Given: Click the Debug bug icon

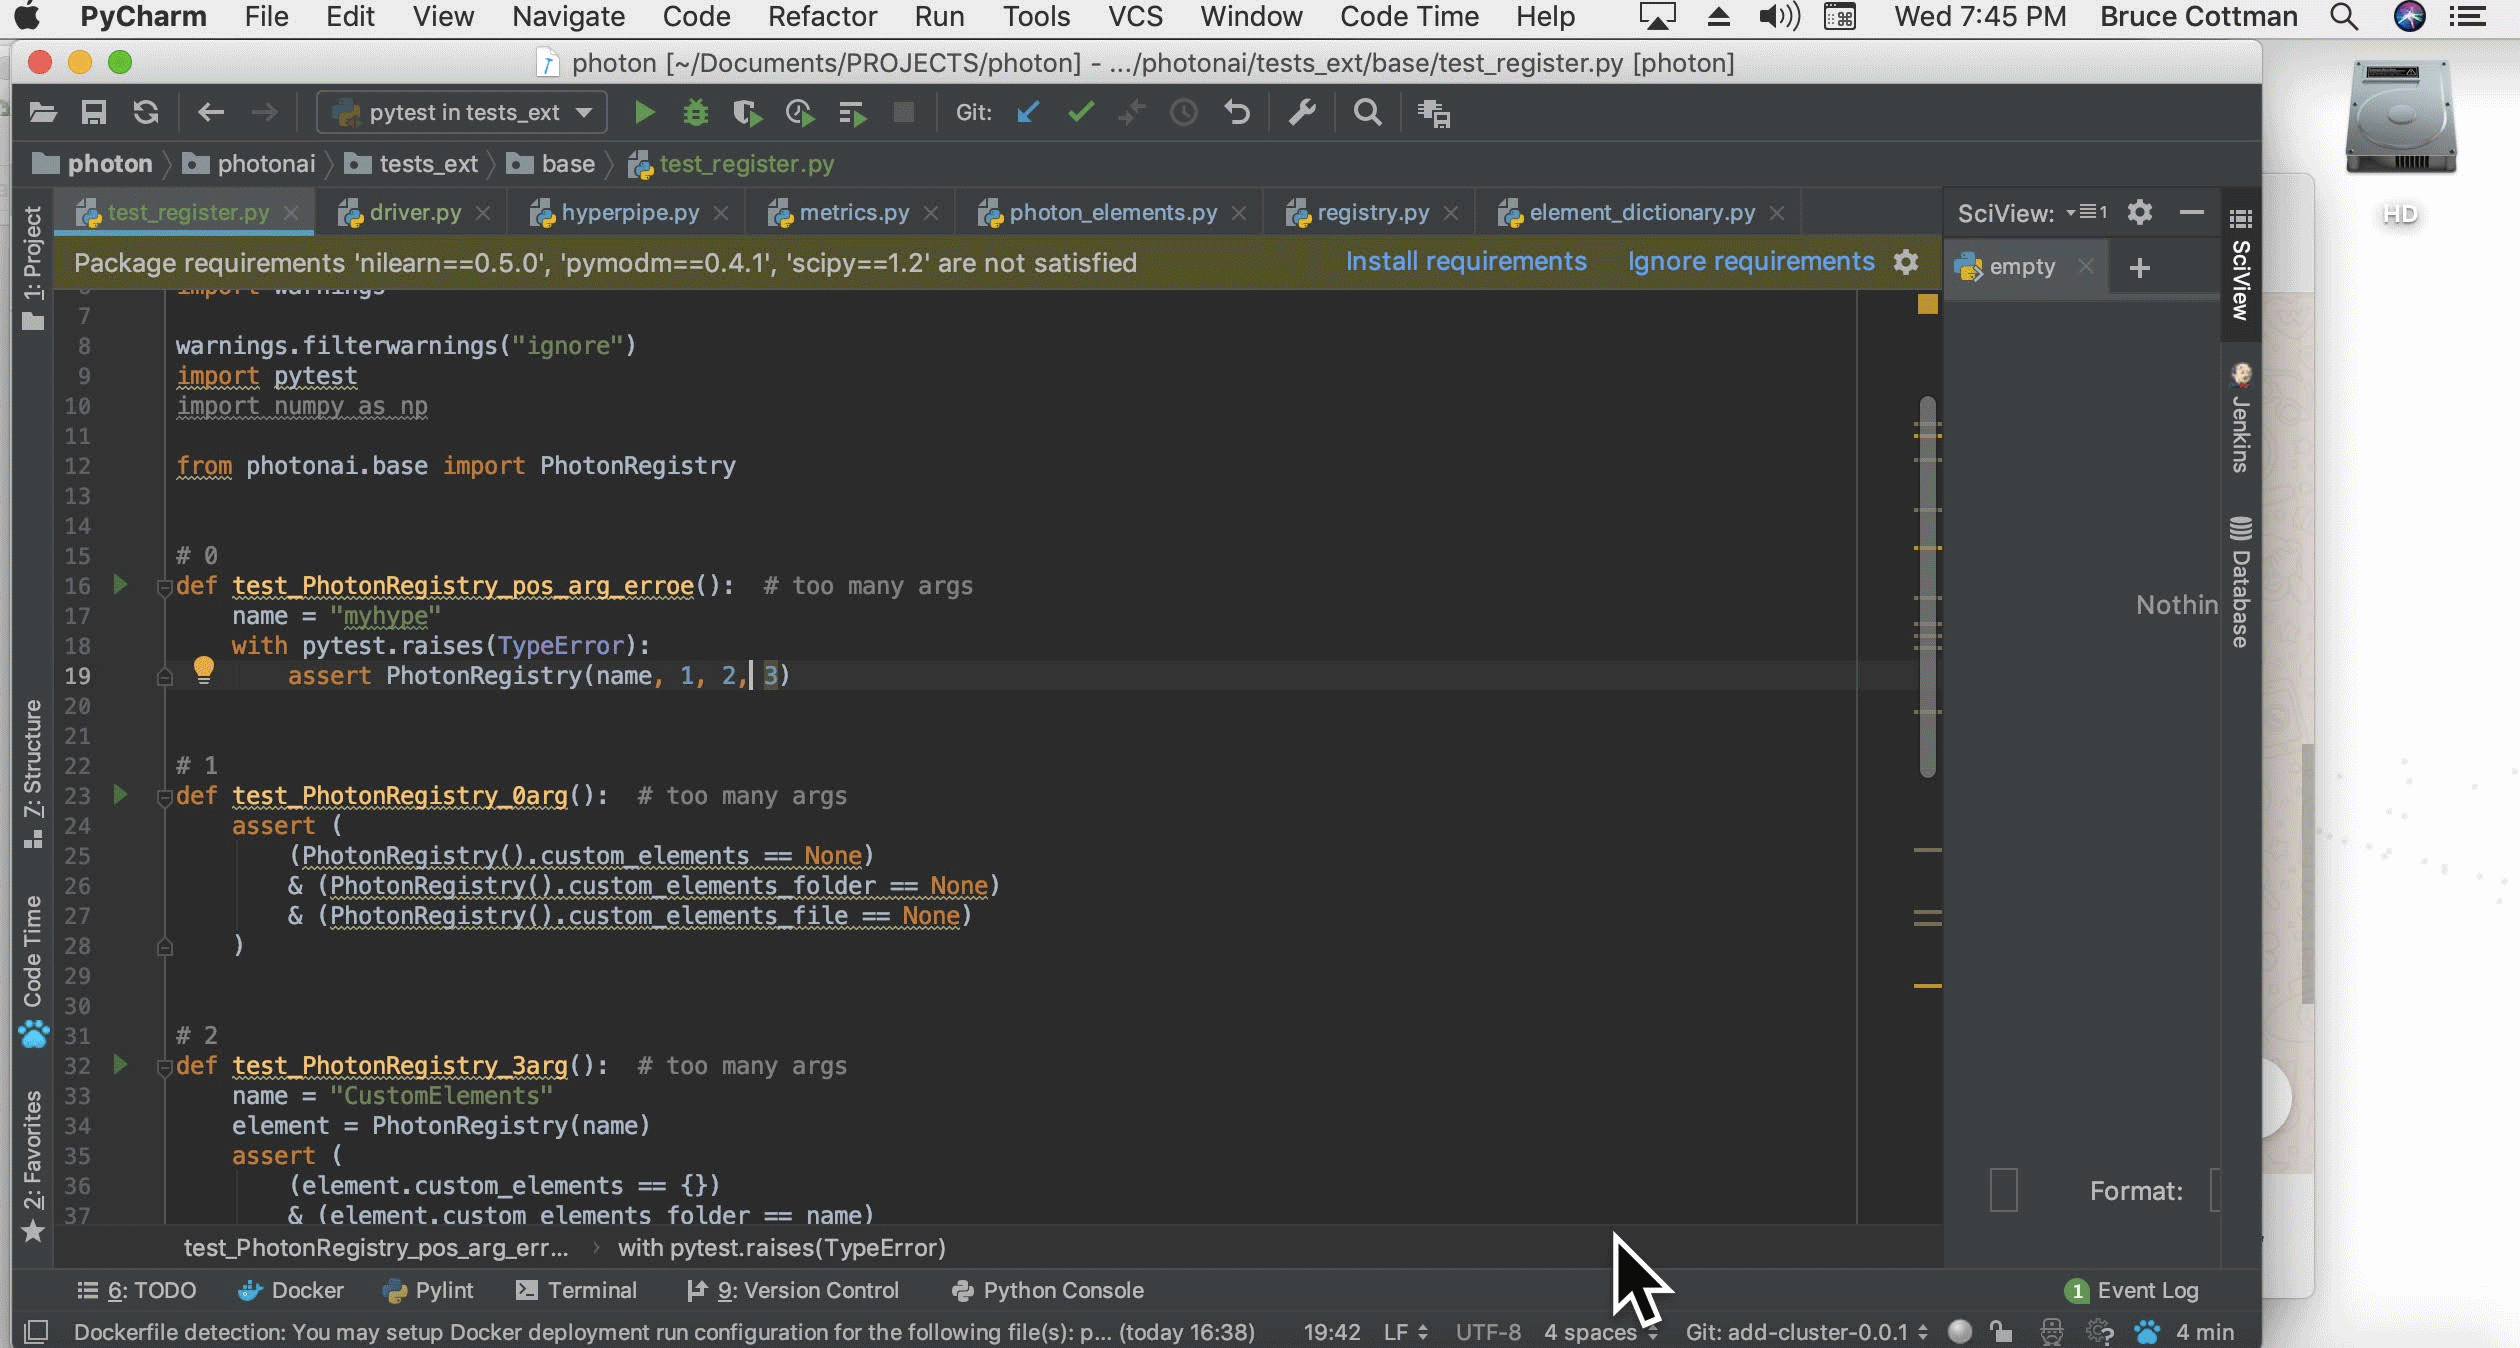Looking at the screenshot, I should tap(695, 113).
